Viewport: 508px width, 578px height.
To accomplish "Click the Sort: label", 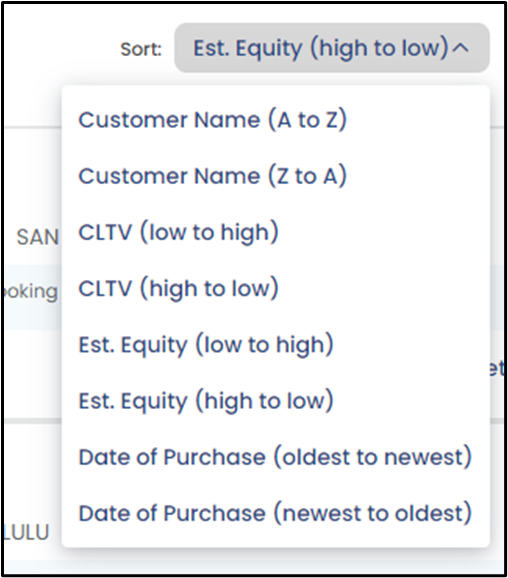I will 141,49.
